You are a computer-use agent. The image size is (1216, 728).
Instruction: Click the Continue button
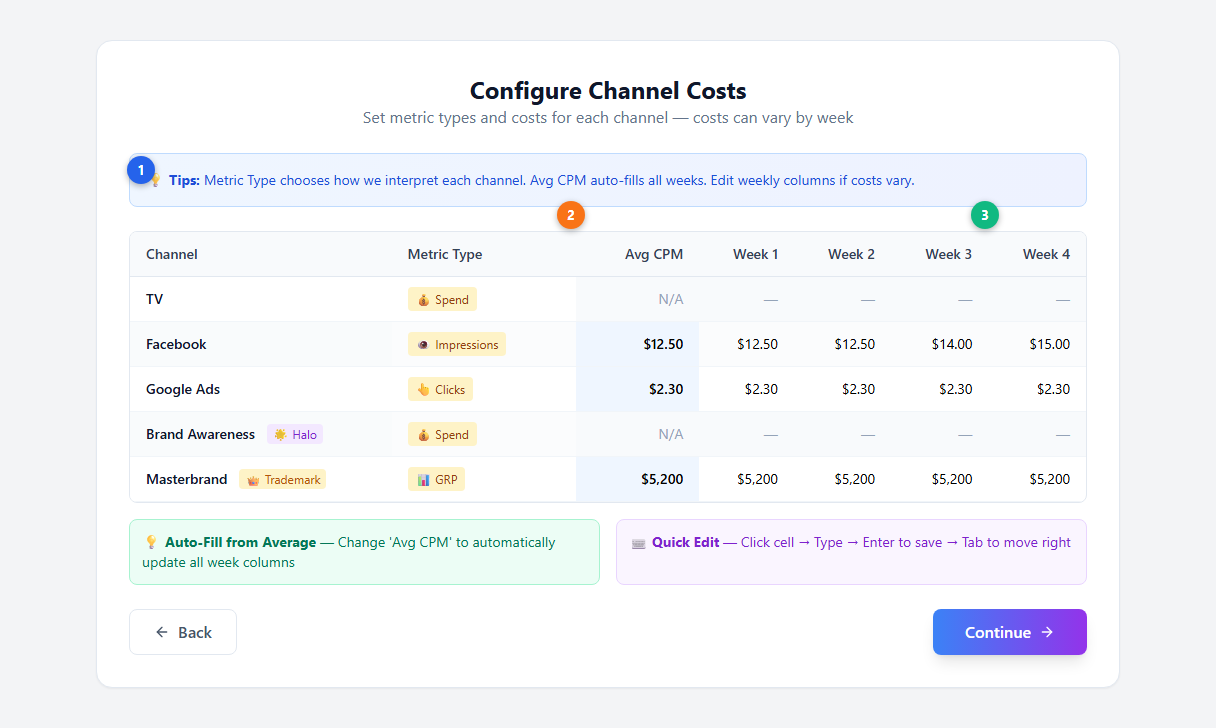(x=1009, y=632)
